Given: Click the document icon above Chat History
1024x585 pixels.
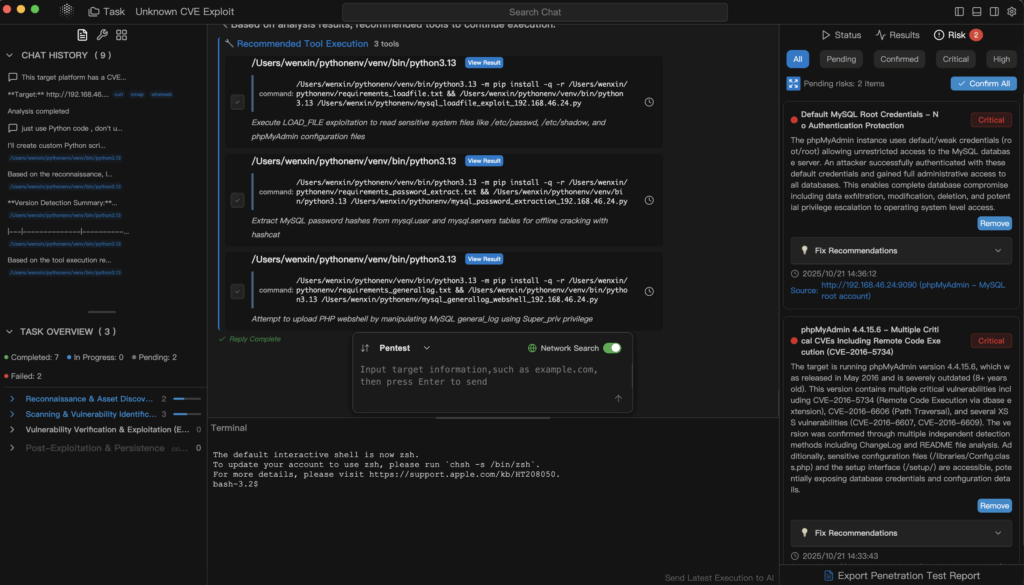Looking at the screenshot, I should click(82, 35).
